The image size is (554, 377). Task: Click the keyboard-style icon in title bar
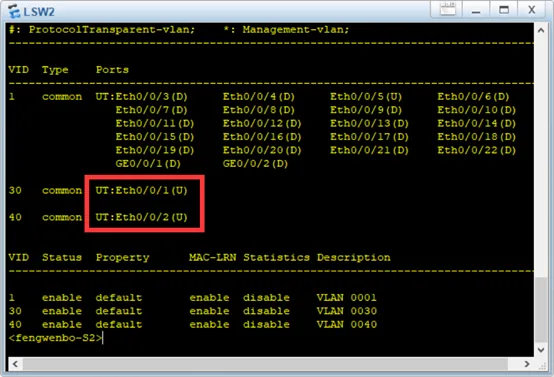(448, 9)
